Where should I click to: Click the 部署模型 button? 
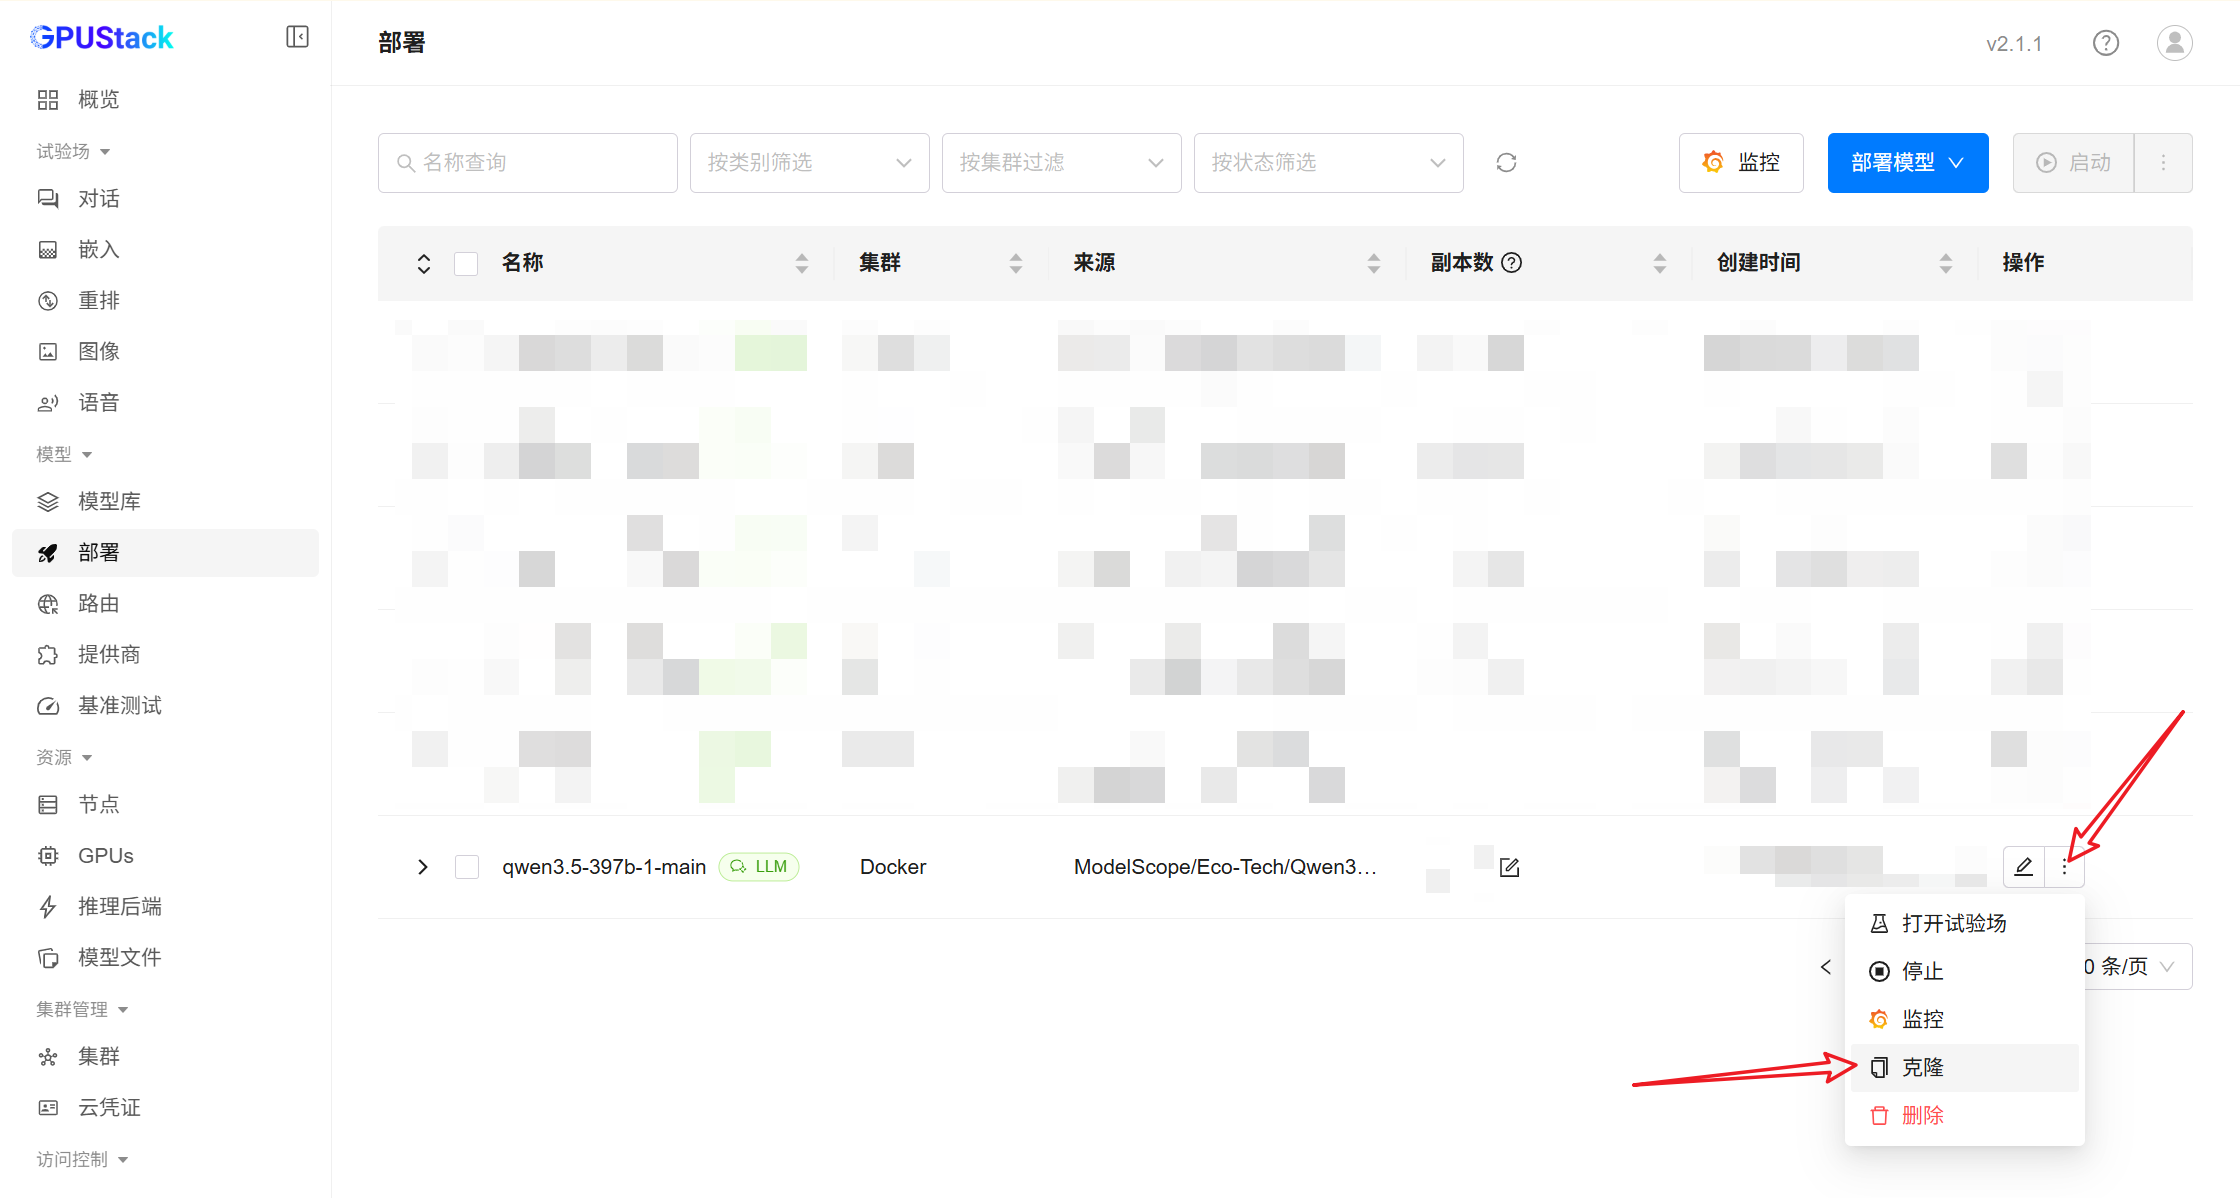(x=1907, y=162)
